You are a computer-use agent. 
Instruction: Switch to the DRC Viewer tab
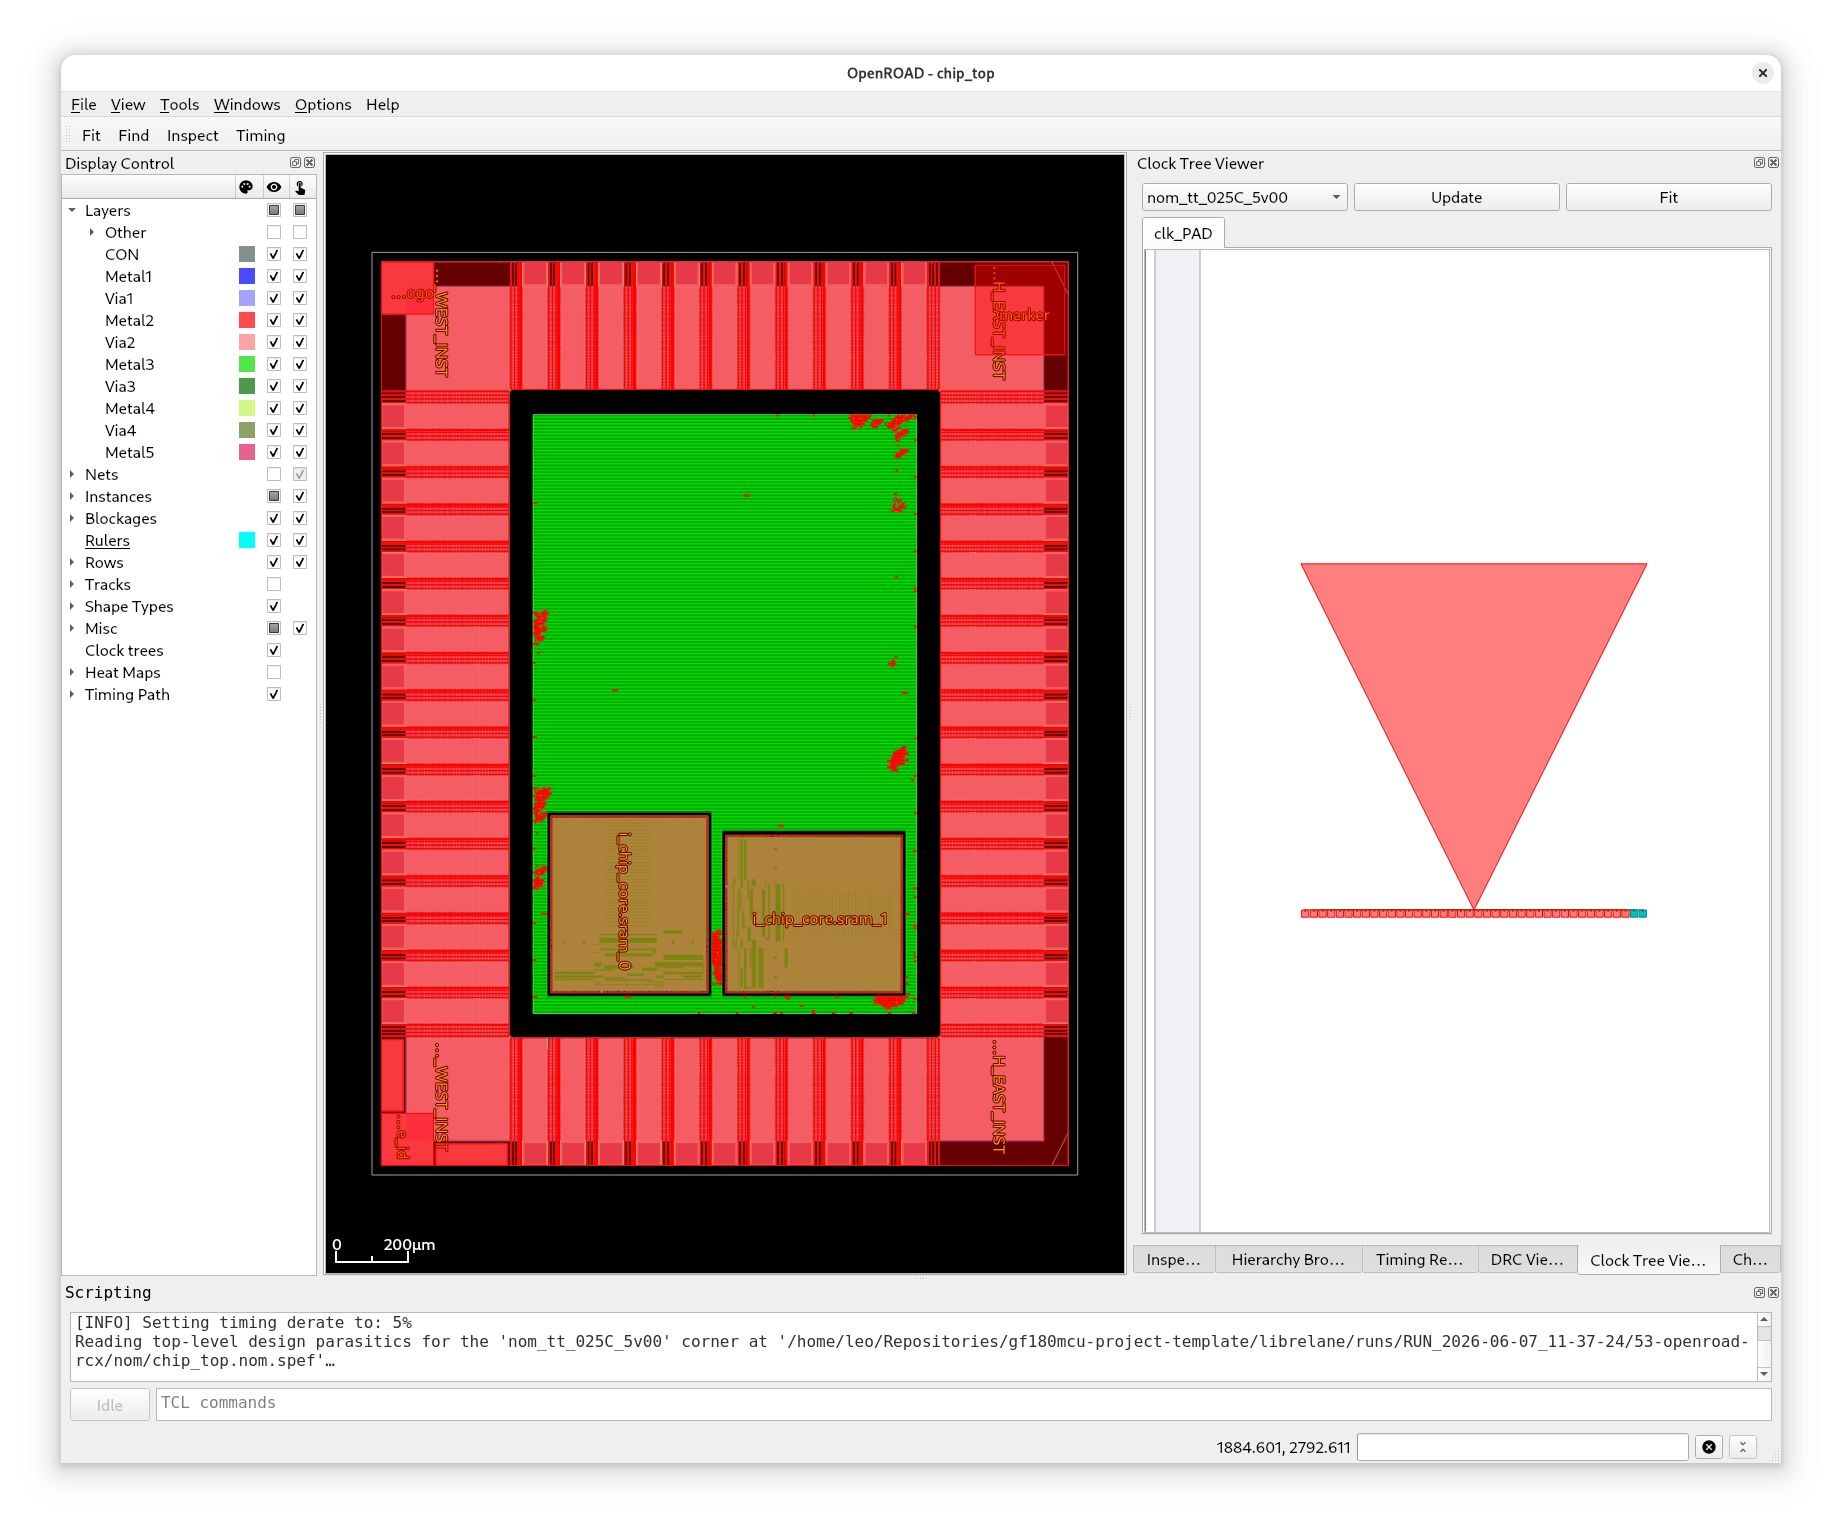click(1526, 1259)
